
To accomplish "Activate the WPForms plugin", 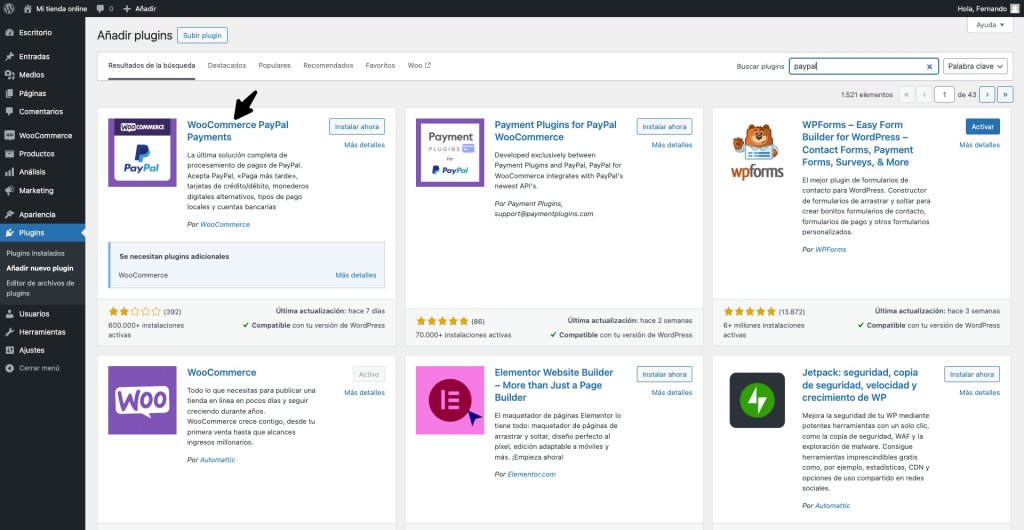I will pyautogui.click(x=982, y=127).
